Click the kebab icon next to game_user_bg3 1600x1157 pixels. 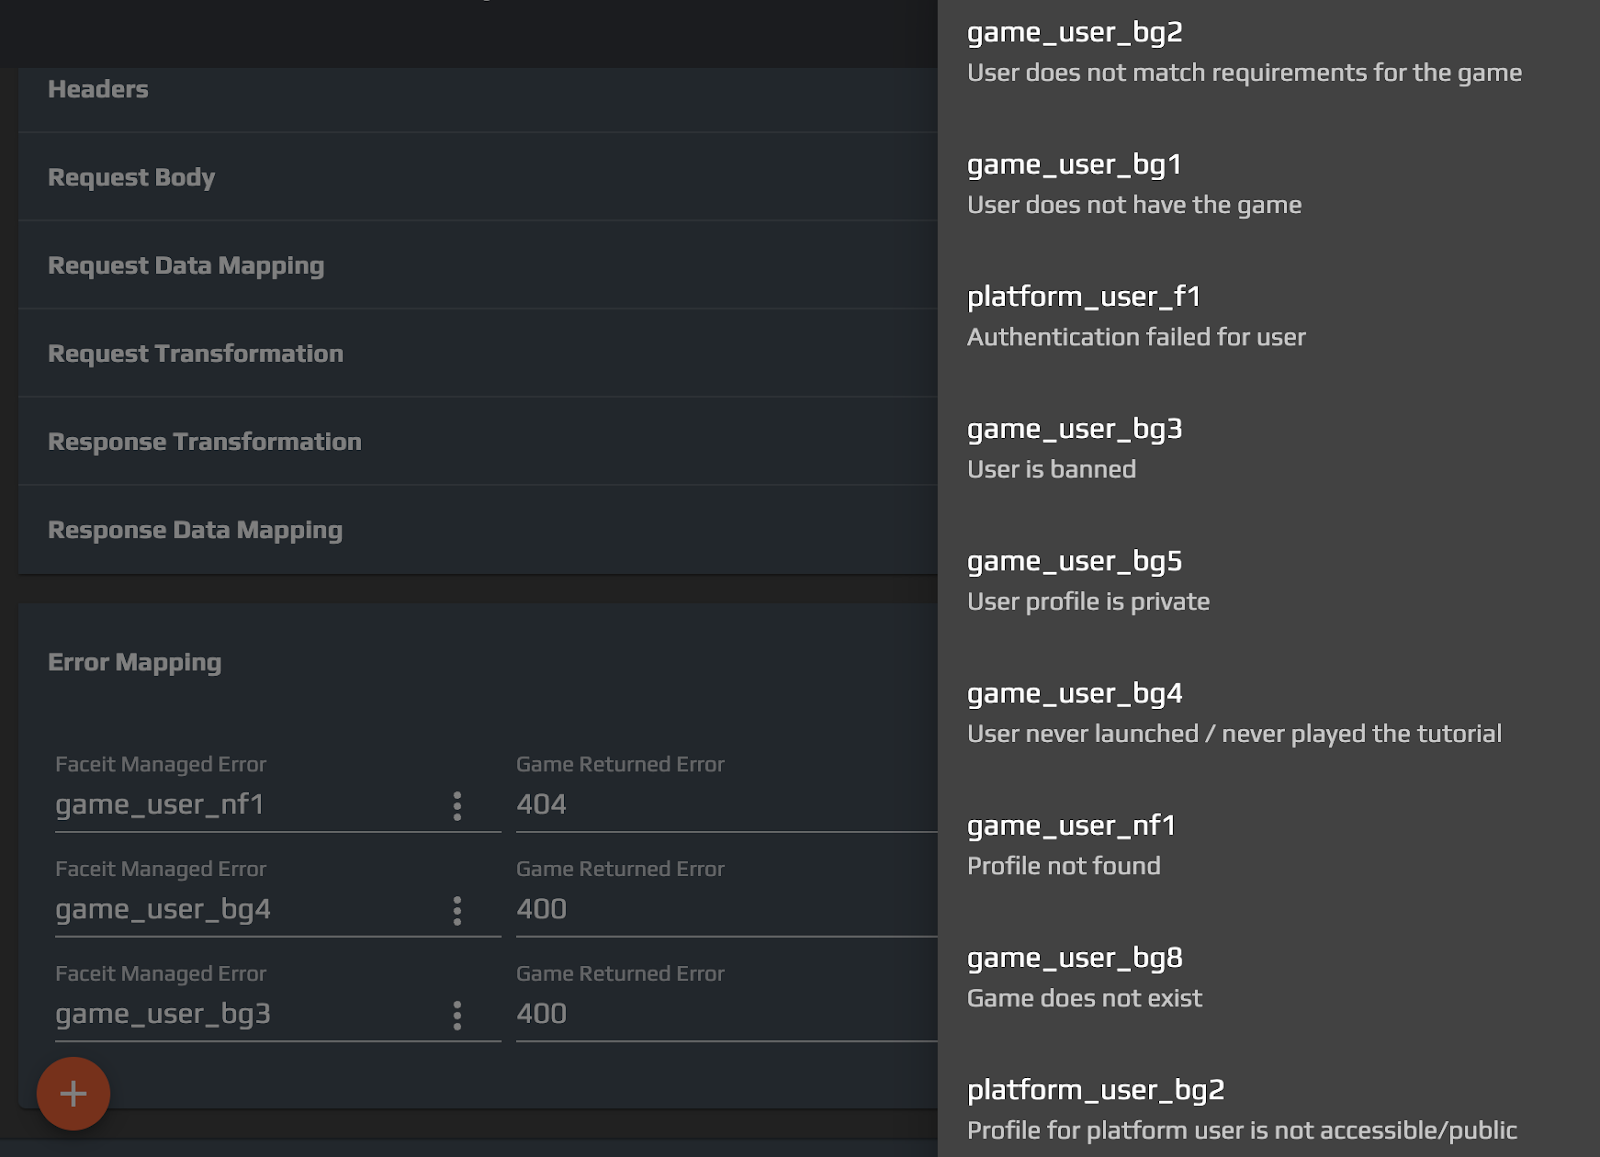pyautogui.click(x=457, y=1014)
